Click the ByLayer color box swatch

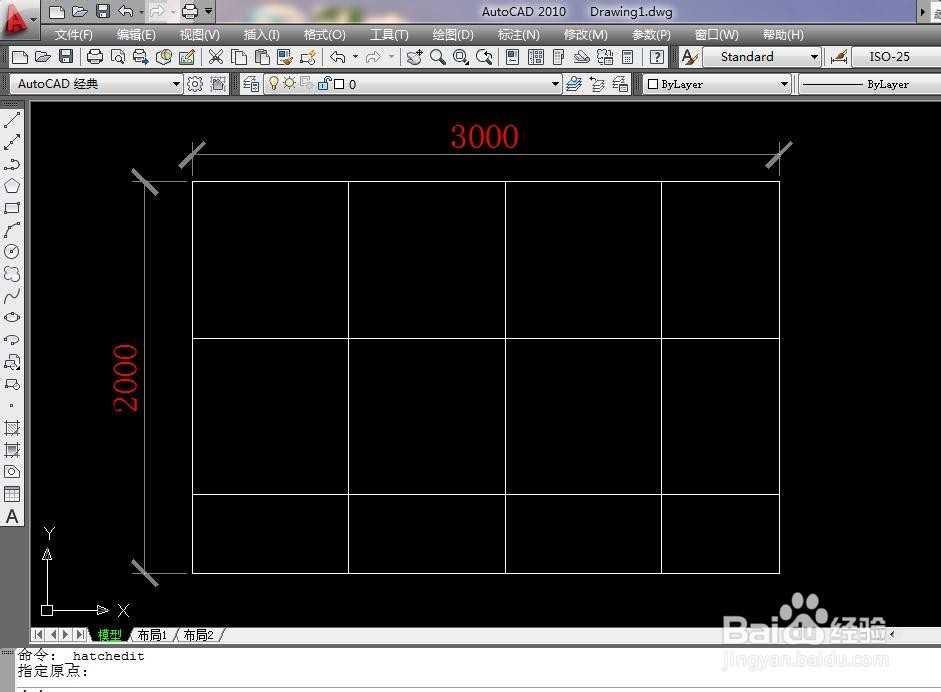pos(653,85)
